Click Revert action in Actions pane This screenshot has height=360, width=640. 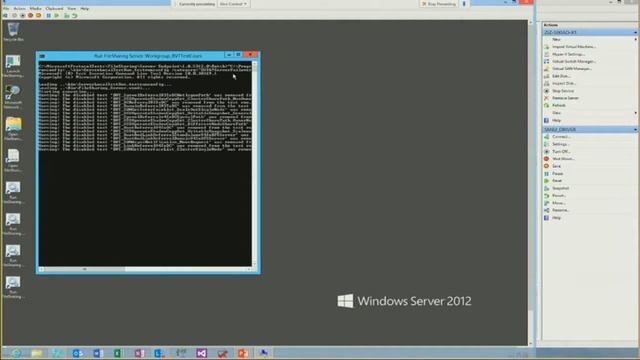pos(559,196)
